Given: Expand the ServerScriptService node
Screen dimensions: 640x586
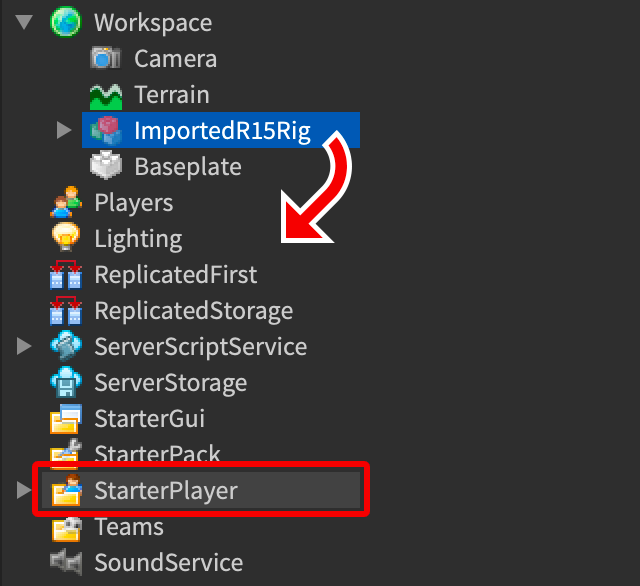Looking at the screenshot, I should (25, 347).
